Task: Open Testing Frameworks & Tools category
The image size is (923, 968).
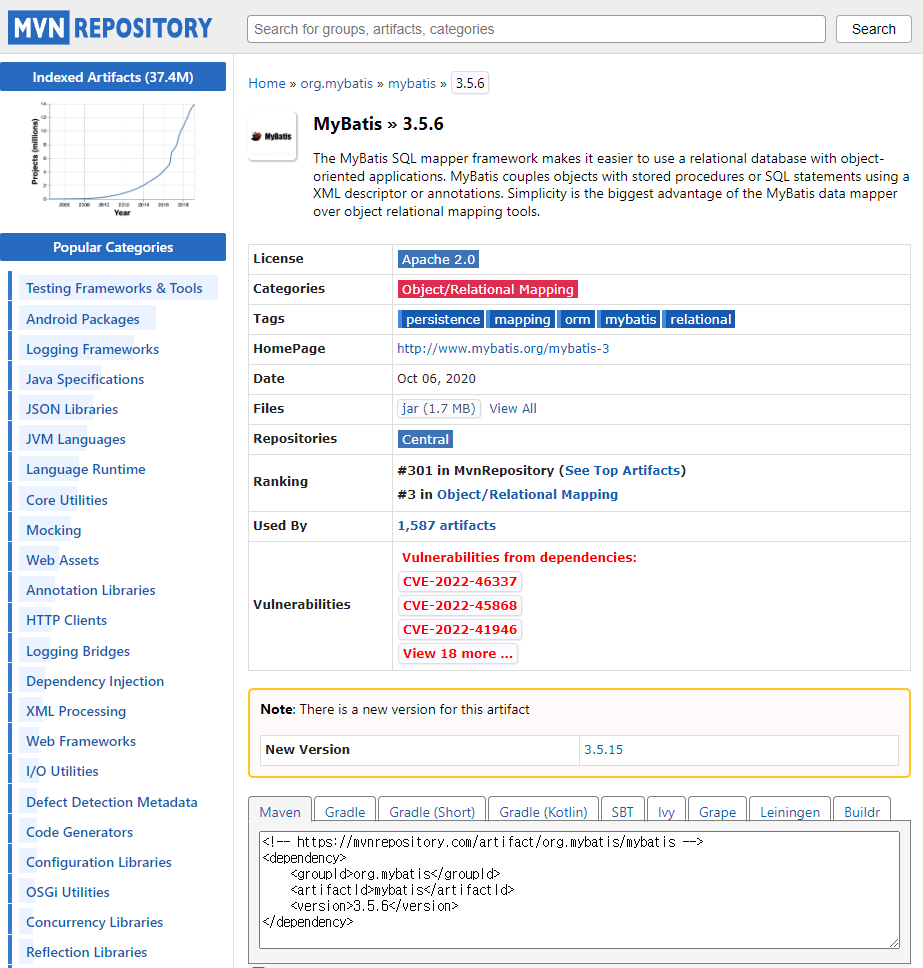Action: [114, 288]
